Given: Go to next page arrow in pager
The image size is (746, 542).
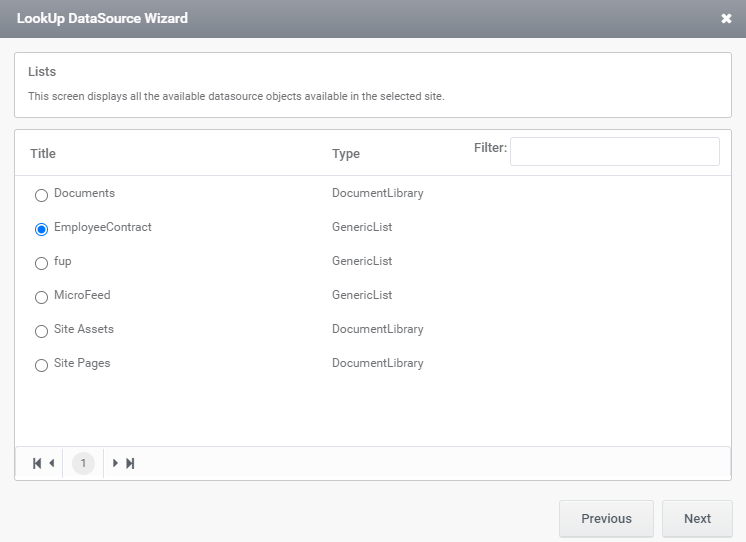Looking at the screenshot, I should (x=115, y=463).
